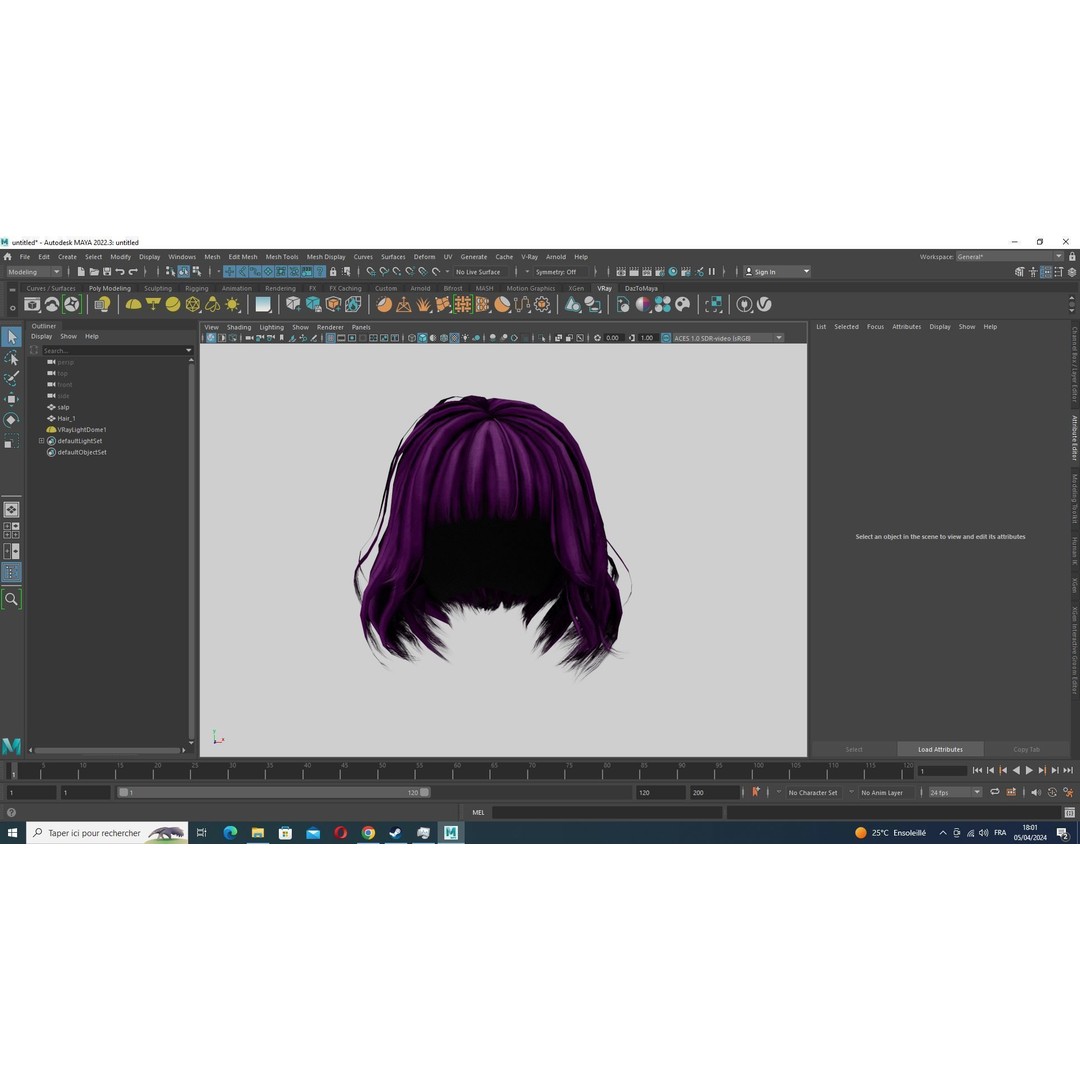Click the Select button in Attribute Editor
Screen dimensions: 1080x1080
coord(854,749)
